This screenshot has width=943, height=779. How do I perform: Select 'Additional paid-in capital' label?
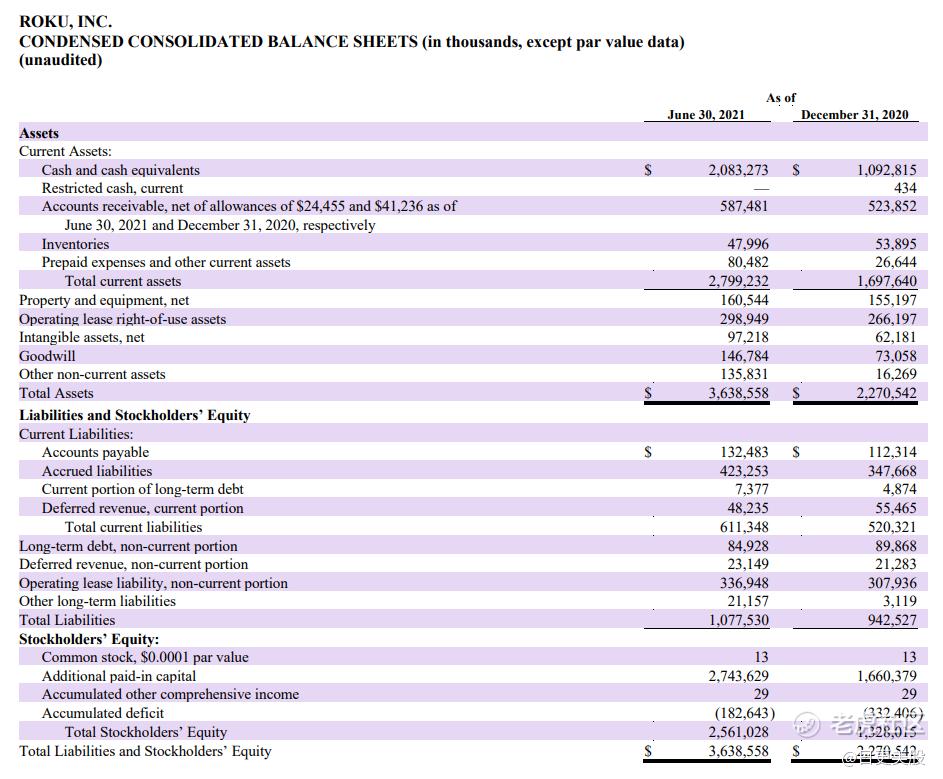[x=118, y=676]
